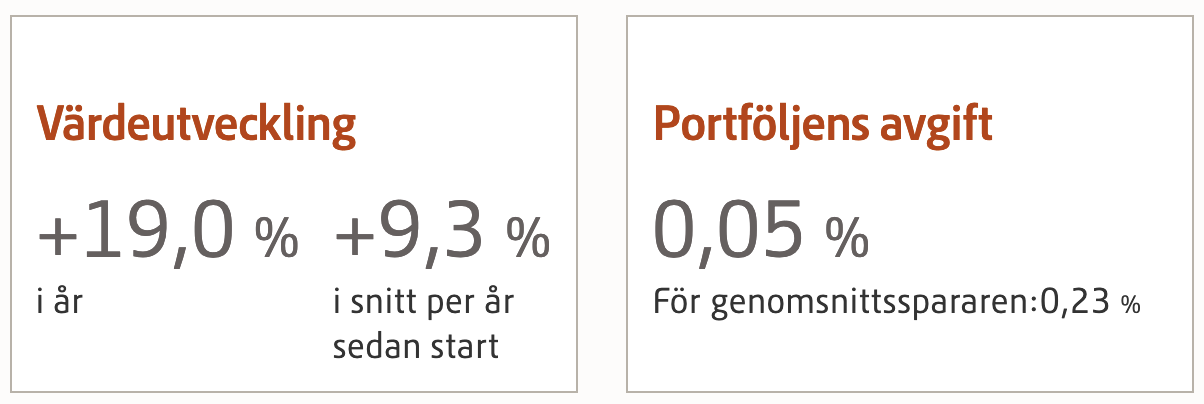Click the Portföljens avgift heading
This screenshot has width=1204, height=404.
pos(823,129)
